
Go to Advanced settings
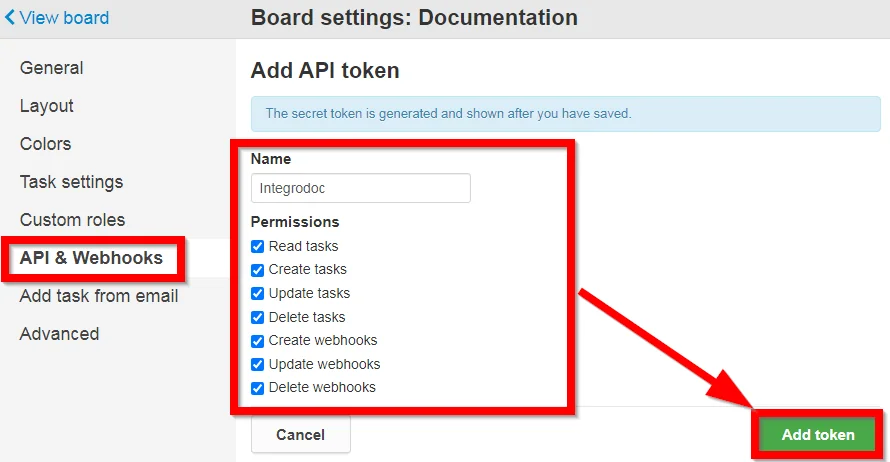click(59, 334)
